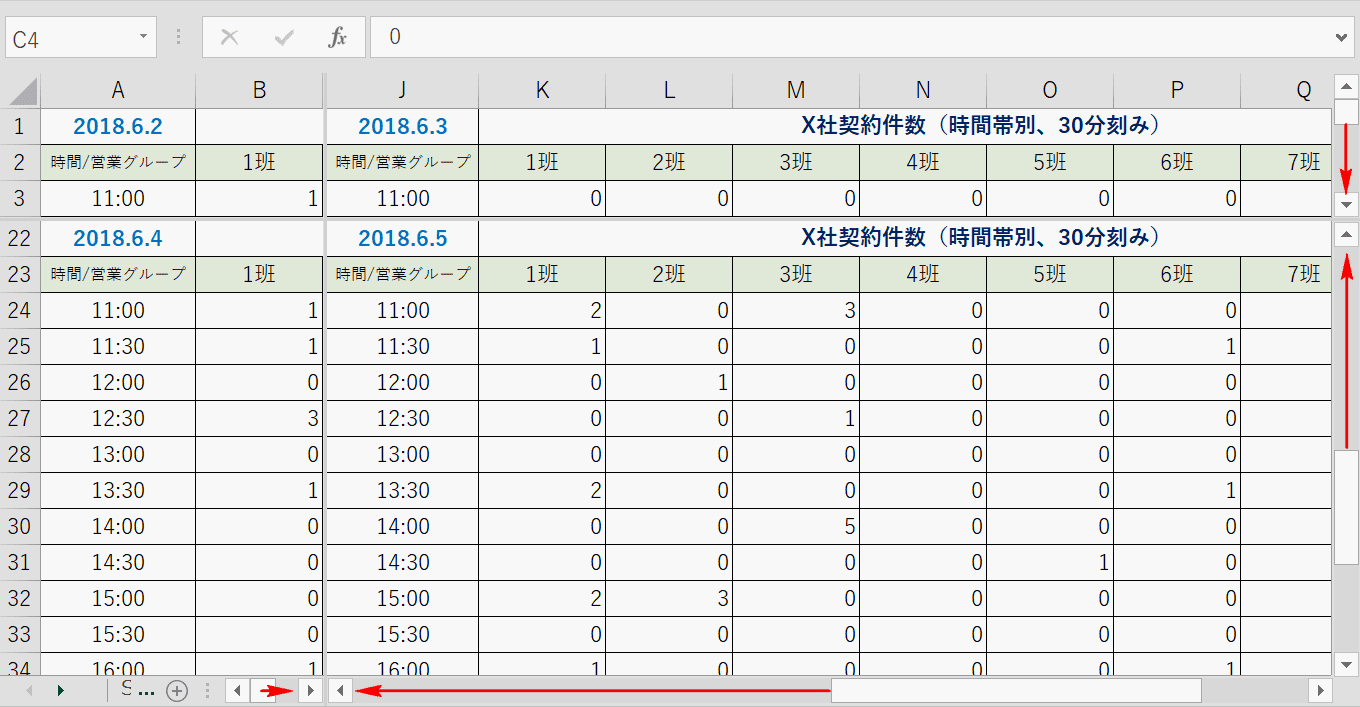The width and height of the screenshot is (1360, 707).
Task: Click the left pane's scroll-right arrow
Action: (x=311, y=690)
